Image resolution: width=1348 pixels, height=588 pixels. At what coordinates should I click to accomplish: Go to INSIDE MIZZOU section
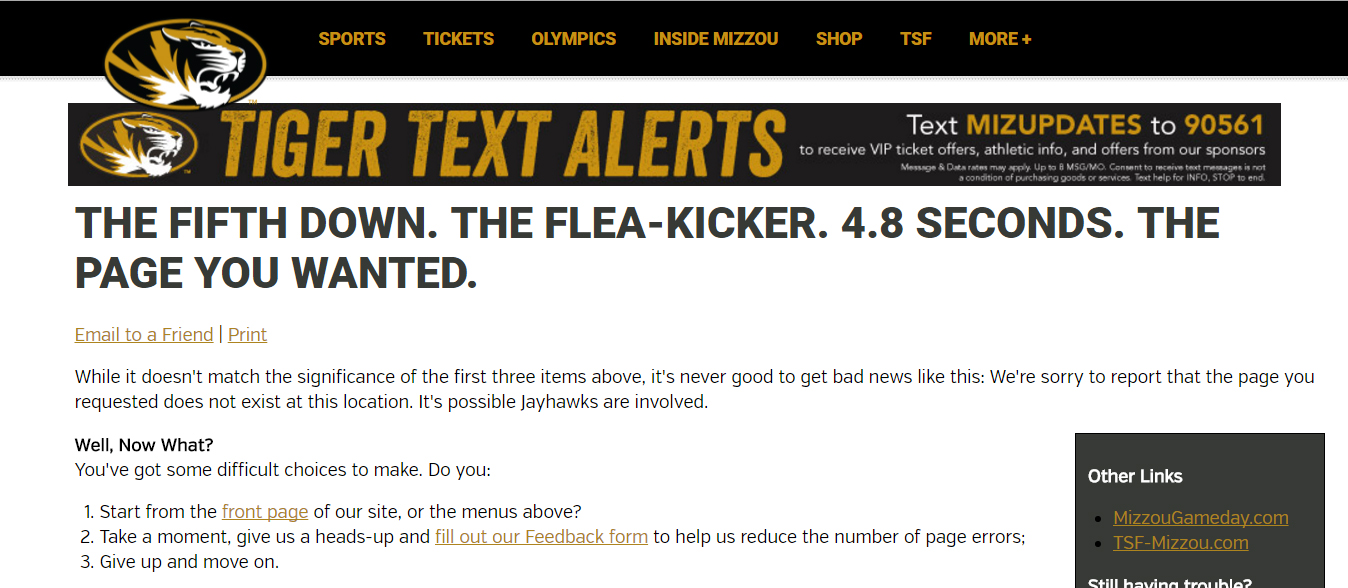click(716, 39)
